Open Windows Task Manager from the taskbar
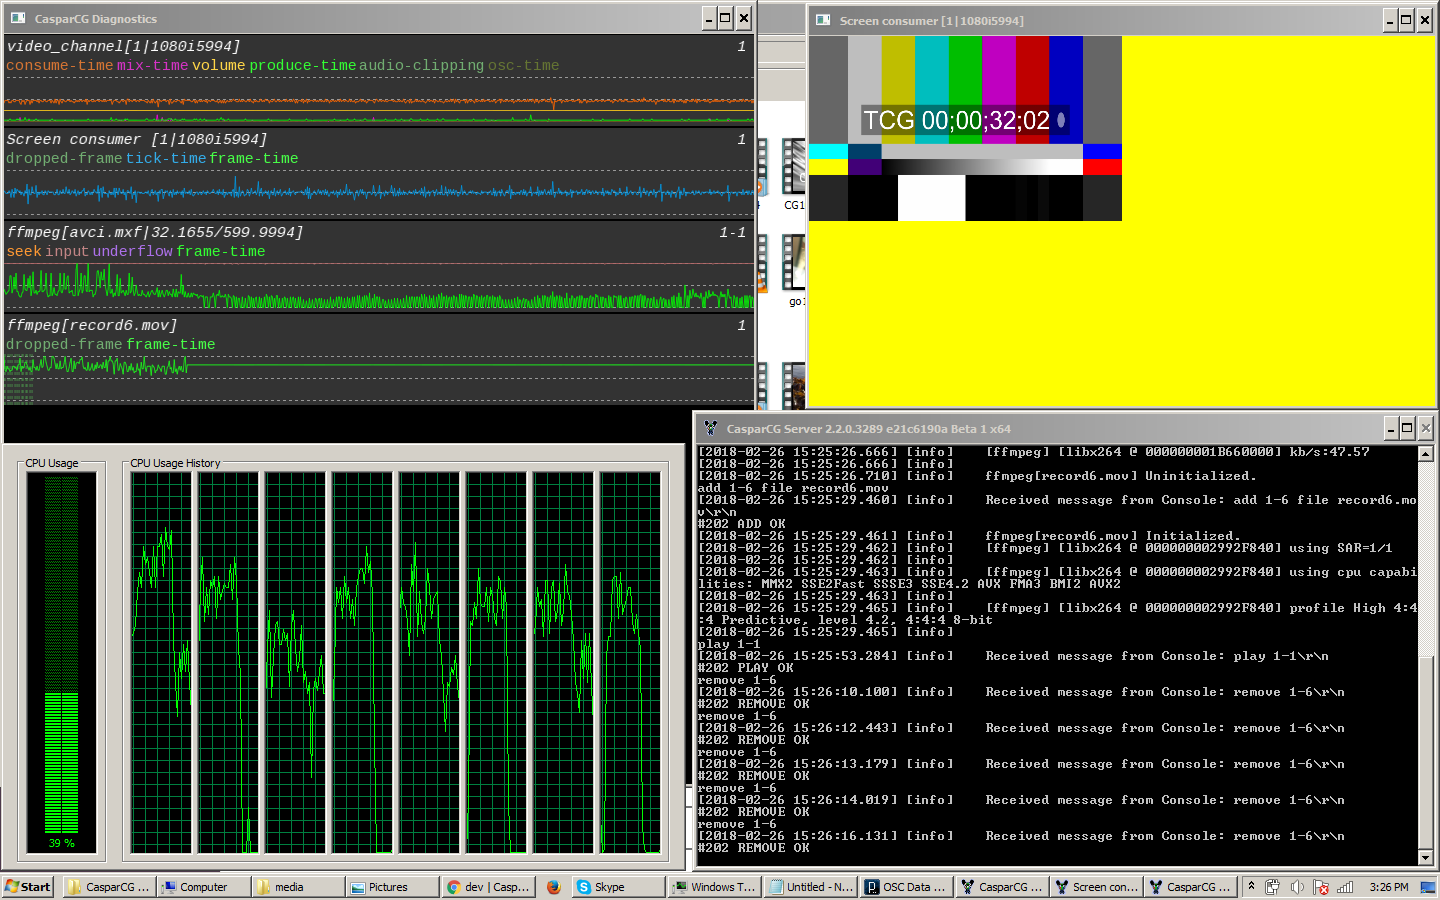Image resolution: width=1440 pixels, height=900 pixels. [713, 886]
